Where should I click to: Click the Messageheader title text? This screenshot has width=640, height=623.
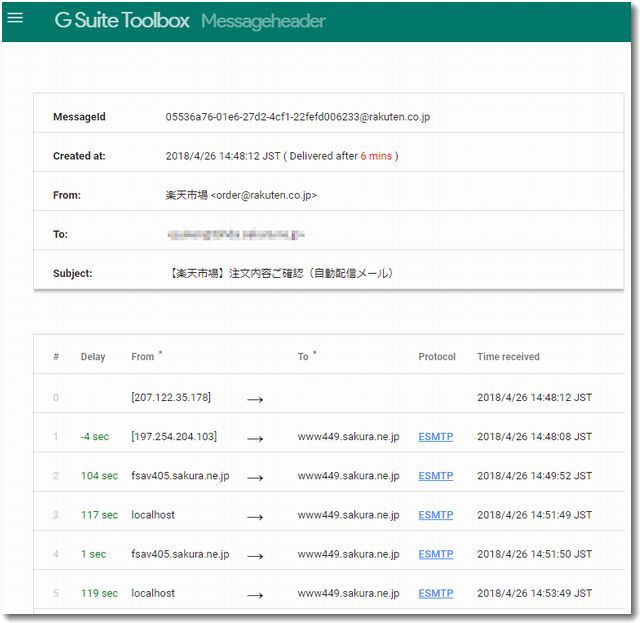click(x=263, y=21)
